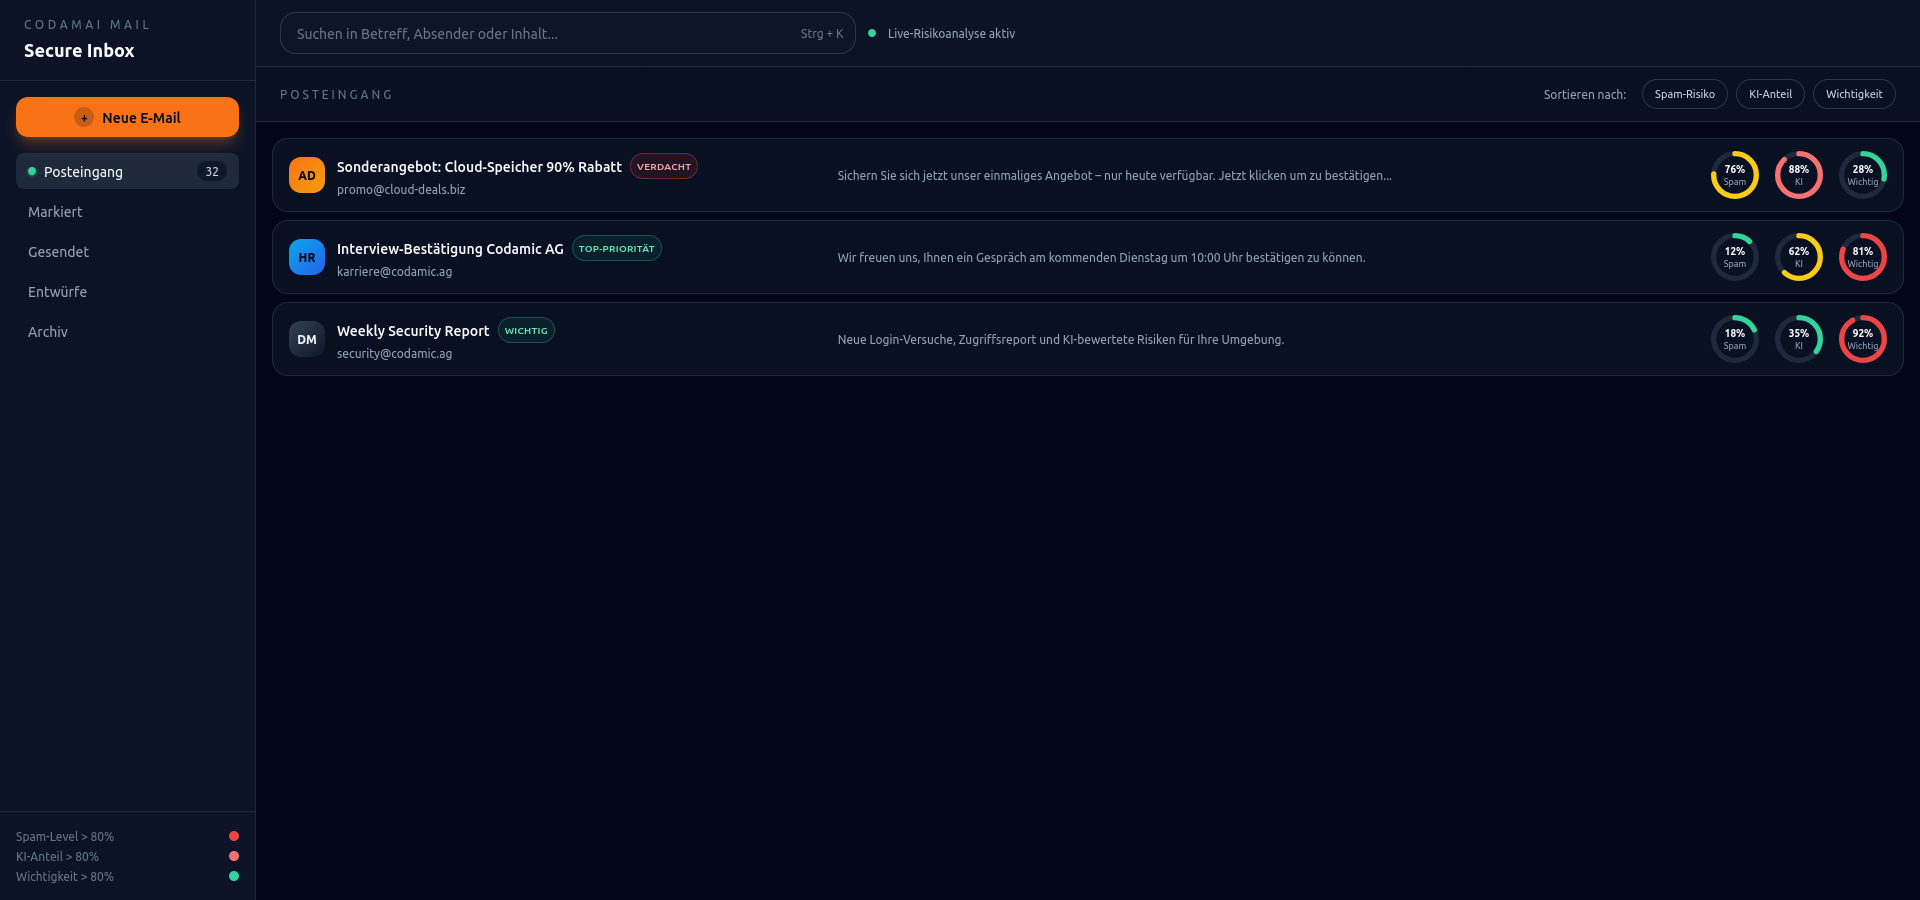Click the 88% KI gauge ring

1798,175
